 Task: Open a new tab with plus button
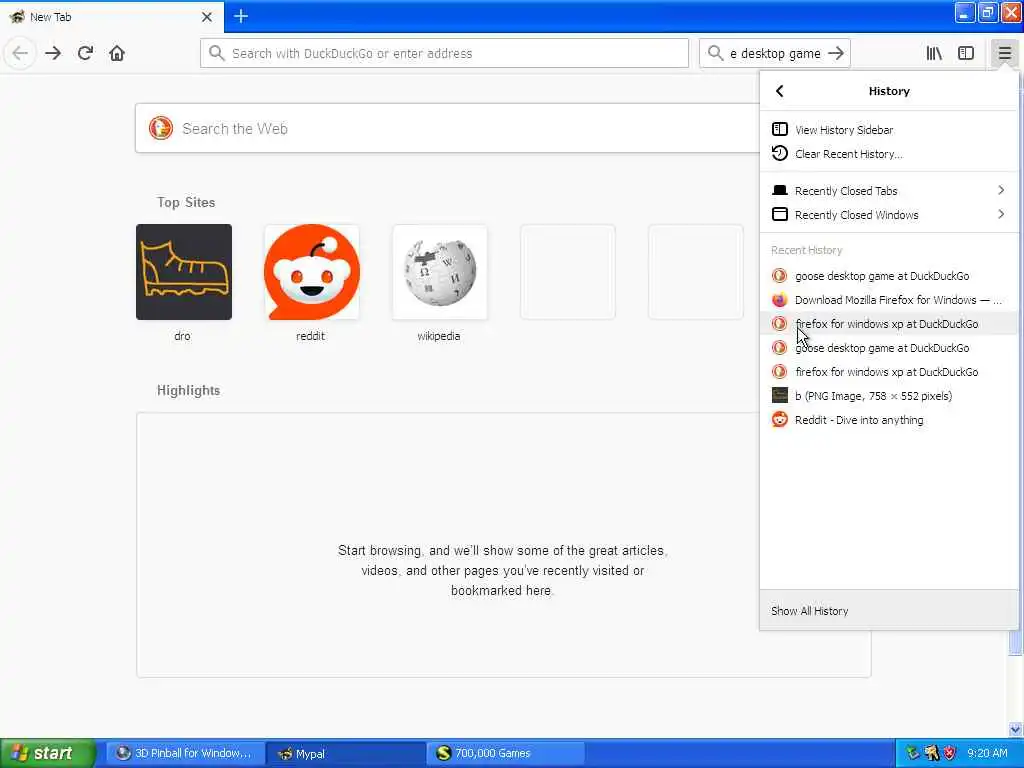pos(241,16)
